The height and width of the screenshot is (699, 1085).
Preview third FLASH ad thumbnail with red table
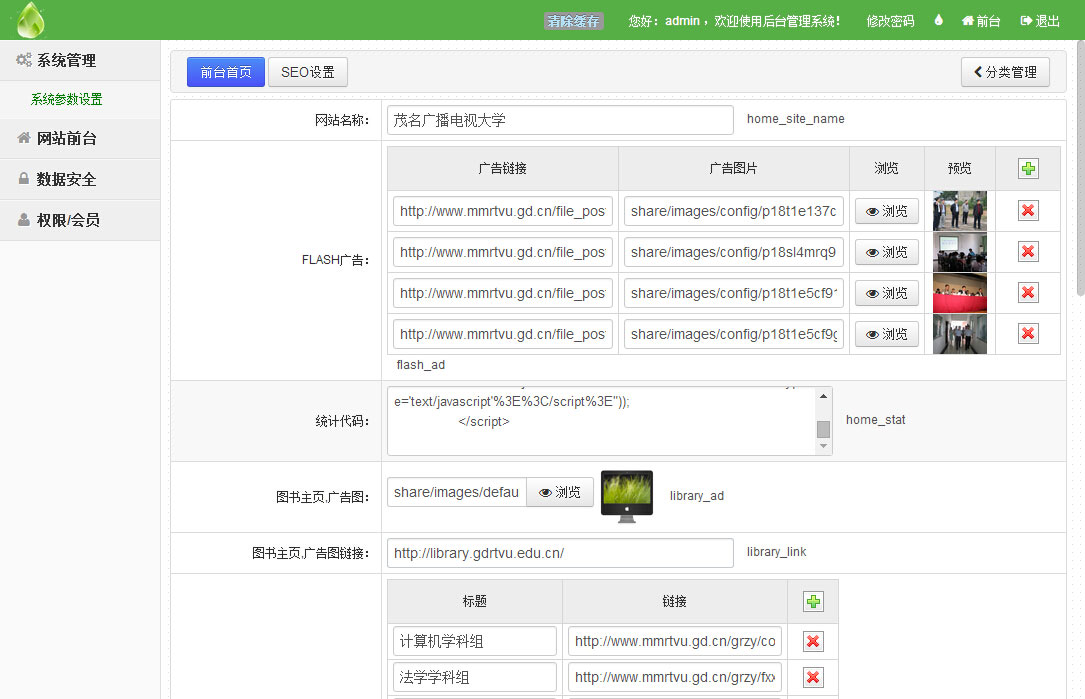tap(960, 293)
